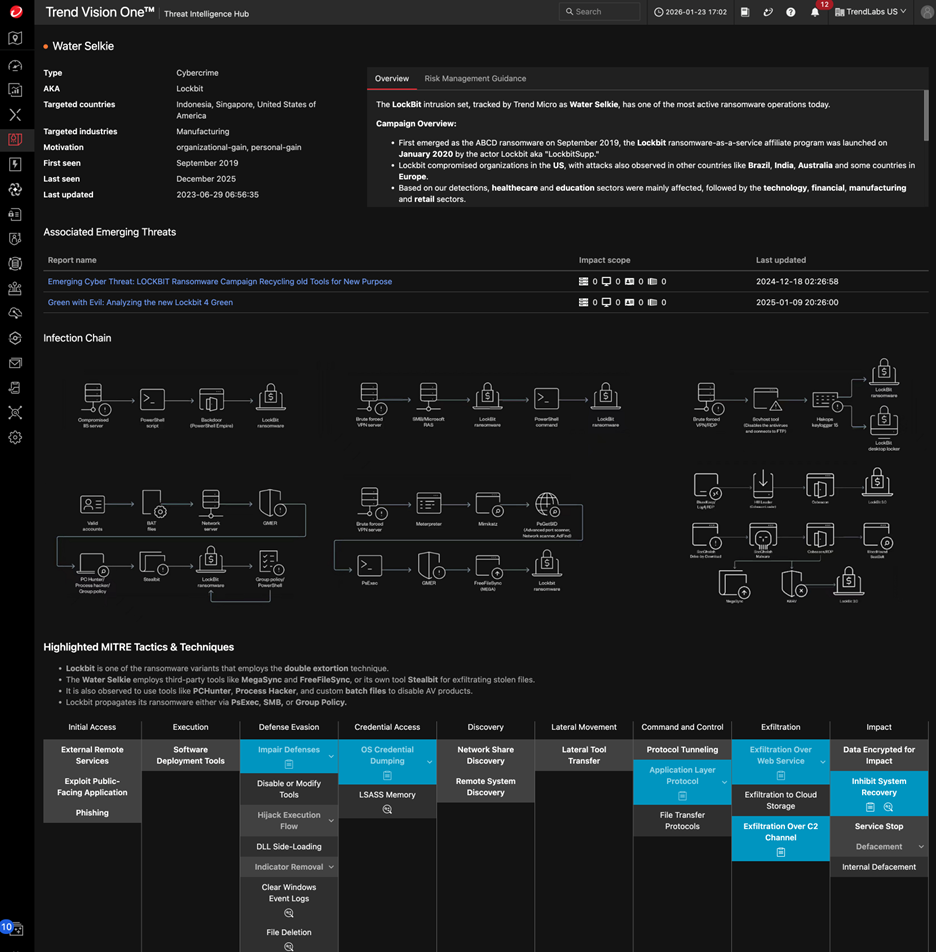Viewport: 936px width, 952px height.
Task: Open the settings gear in left sidebar
Action: (x=15, y=437)
